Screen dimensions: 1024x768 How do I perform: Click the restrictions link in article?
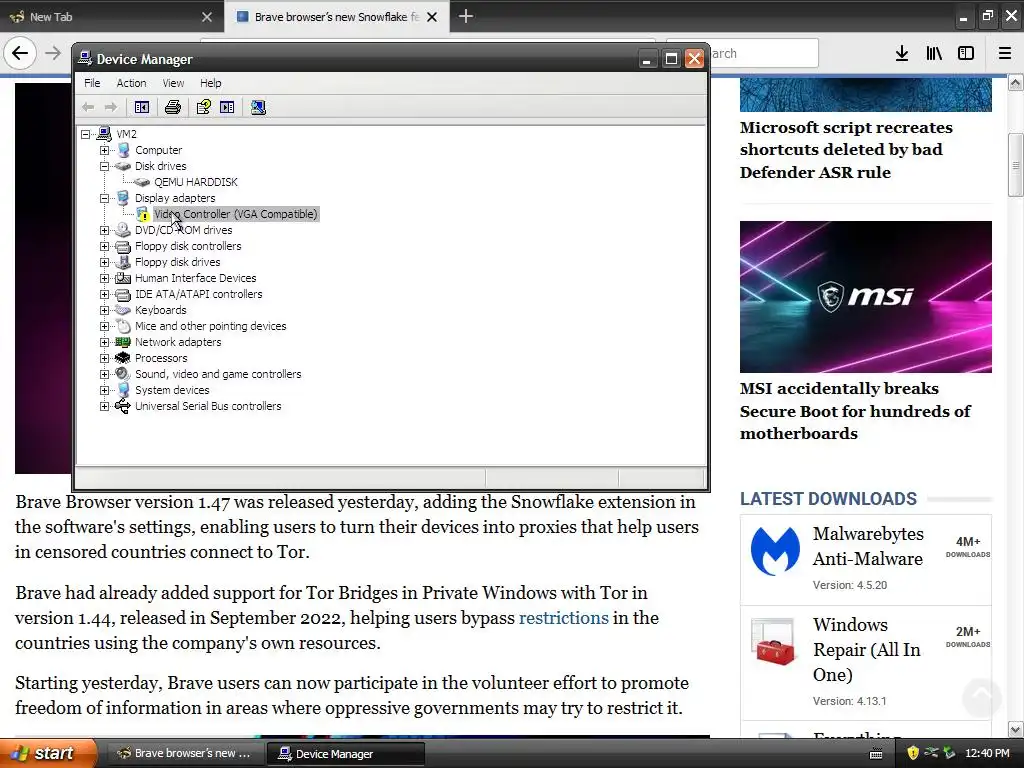pyautogui.click(x=564, y=618)
